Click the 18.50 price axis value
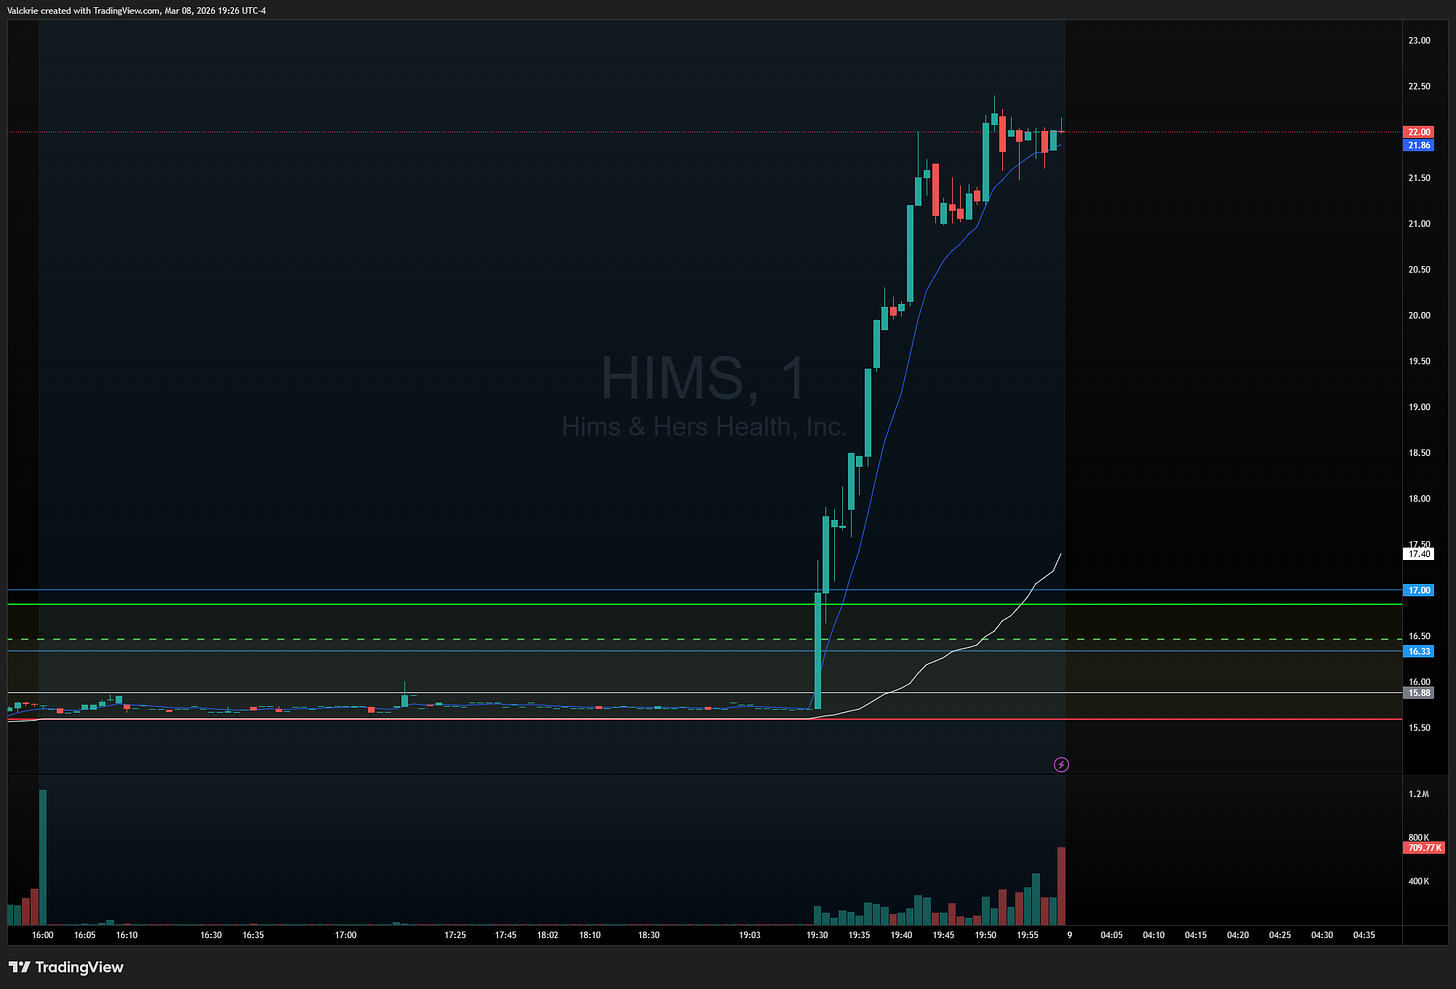1456x989 pixels. point(1419,453)
